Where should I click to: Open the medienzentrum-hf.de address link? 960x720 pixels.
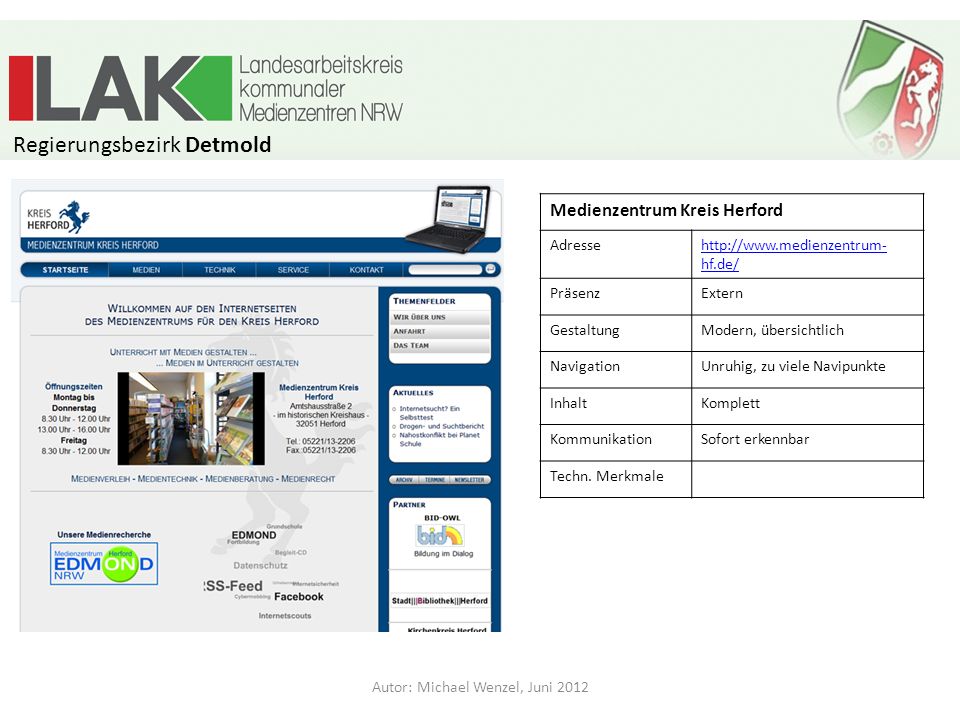pos(793,254)
